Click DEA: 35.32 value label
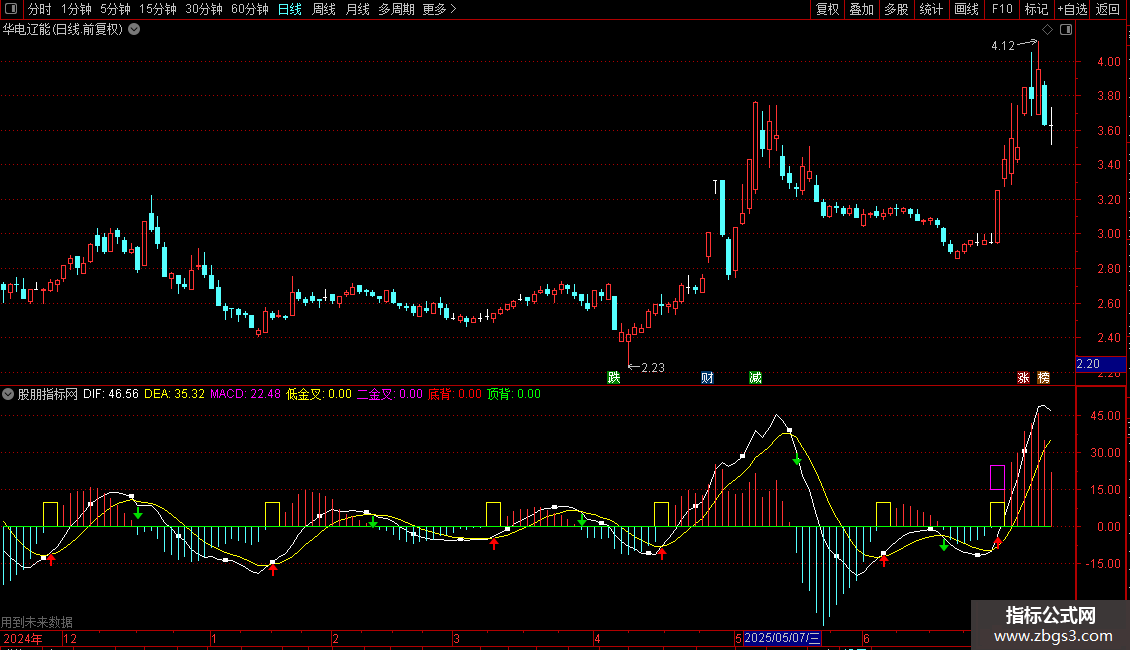1130x650 pixels. (x=174, y=394)
